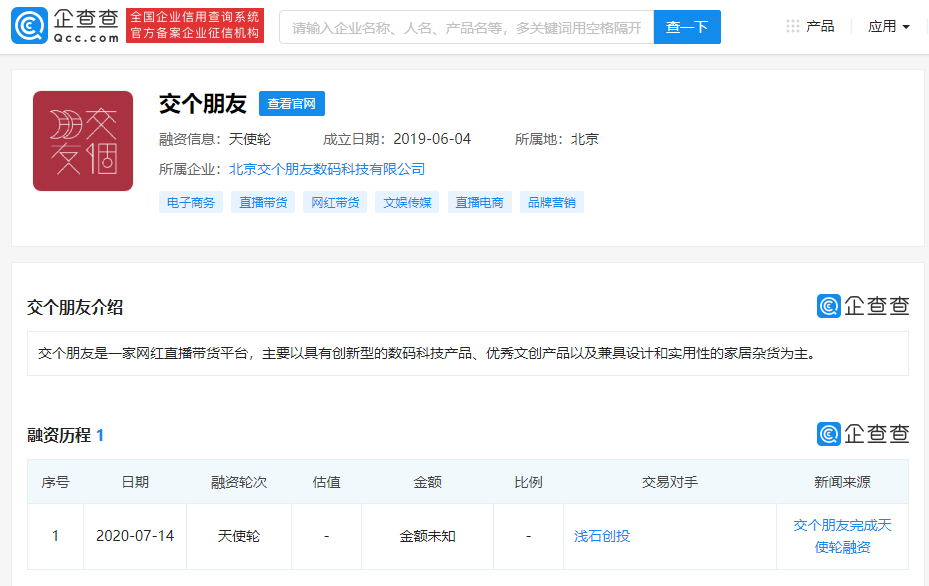This screenshot has width=929, height=586.
Task: Select the 网红带货 tag
Action: [335, 203]
